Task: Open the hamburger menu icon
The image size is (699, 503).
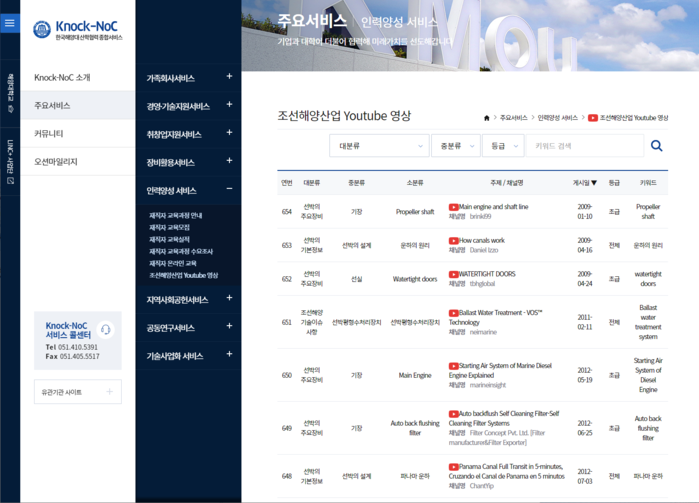Action: tap(9, 23)
